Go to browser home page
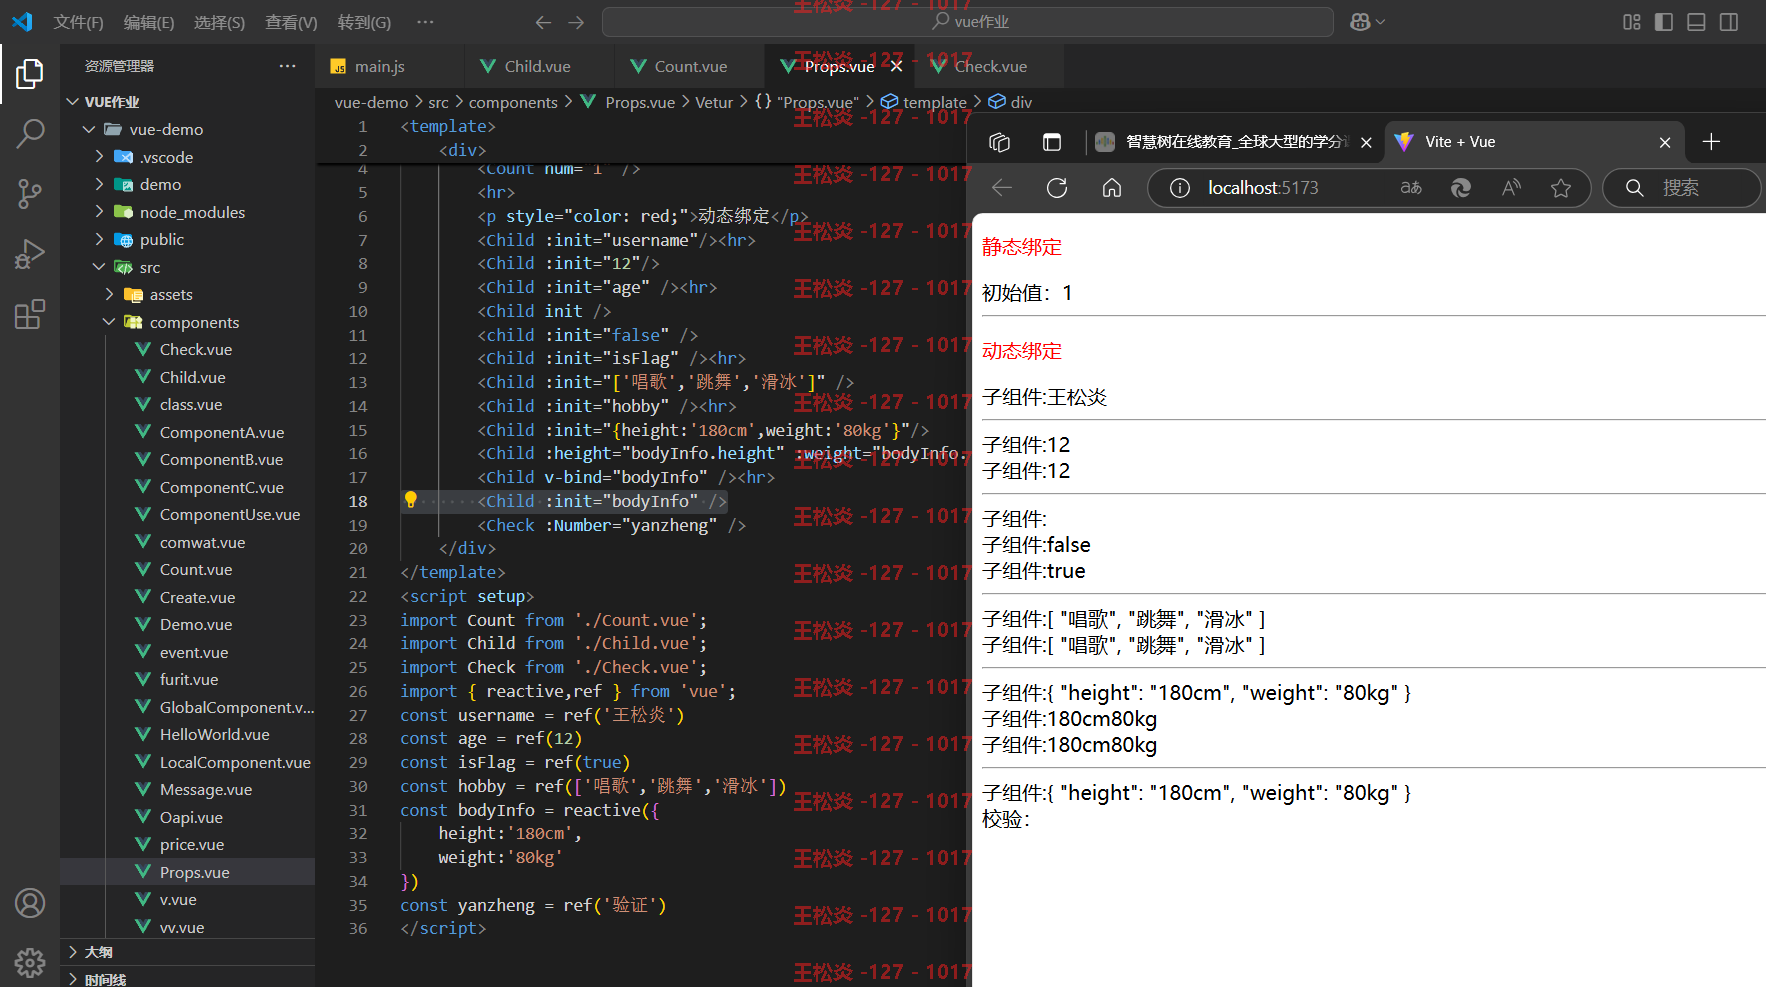This screenshot has height=987, width=1766. coord(1112,188)
